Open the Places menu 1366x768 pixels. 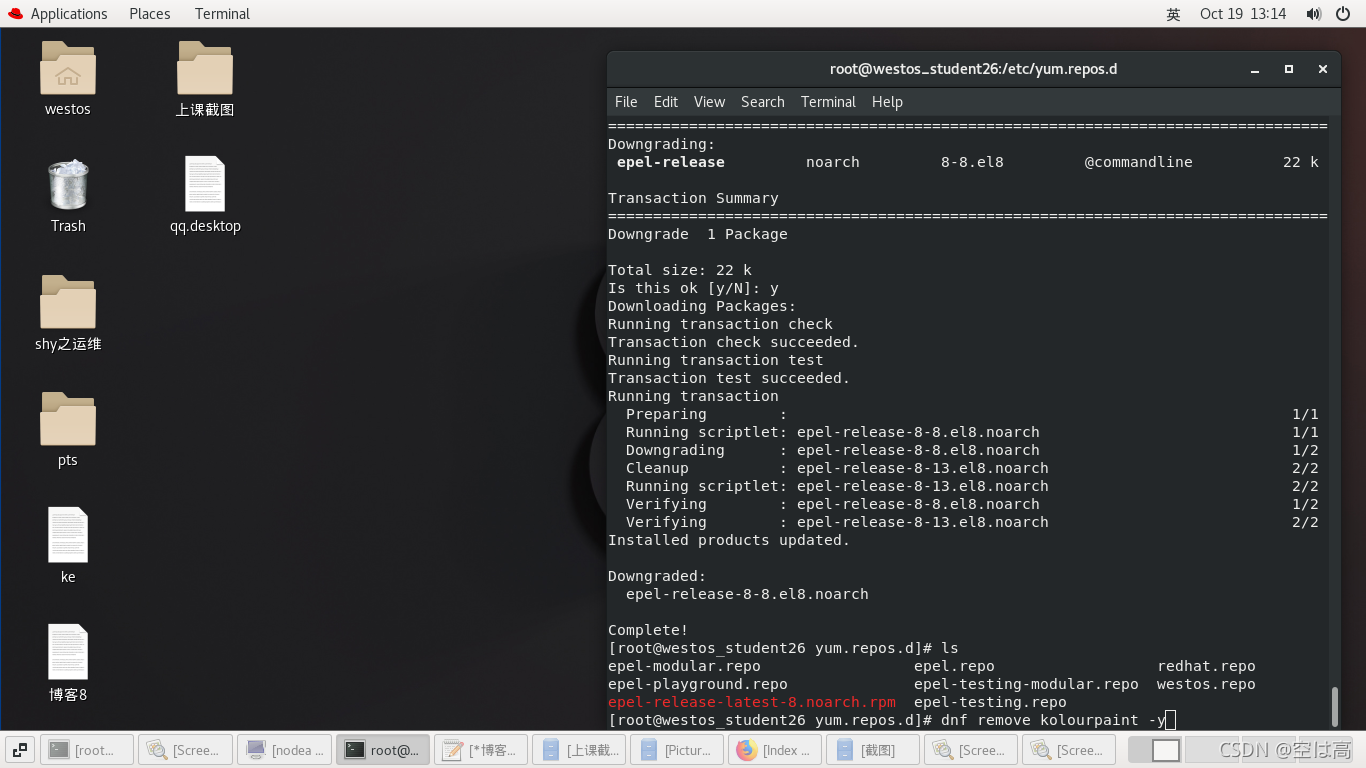pos(150,14)
